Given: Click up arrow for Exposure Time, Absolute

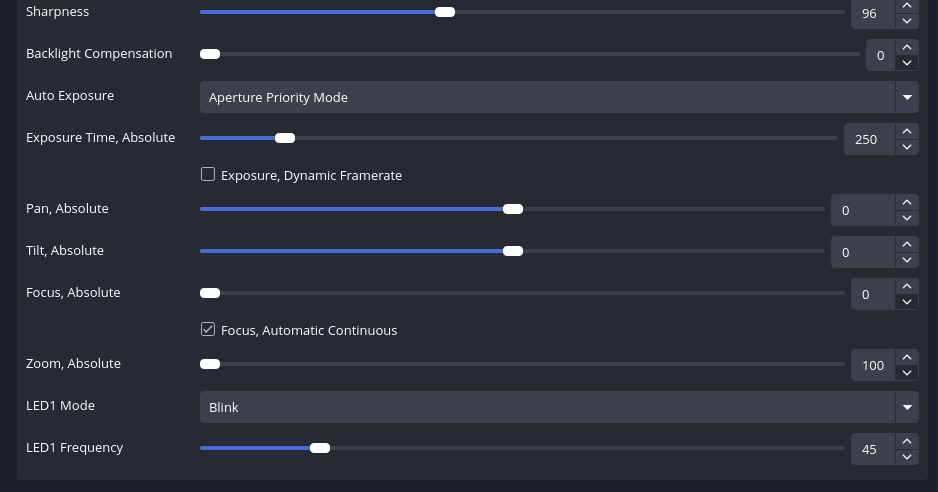Looking at the screenshot, I should point(907,131).
